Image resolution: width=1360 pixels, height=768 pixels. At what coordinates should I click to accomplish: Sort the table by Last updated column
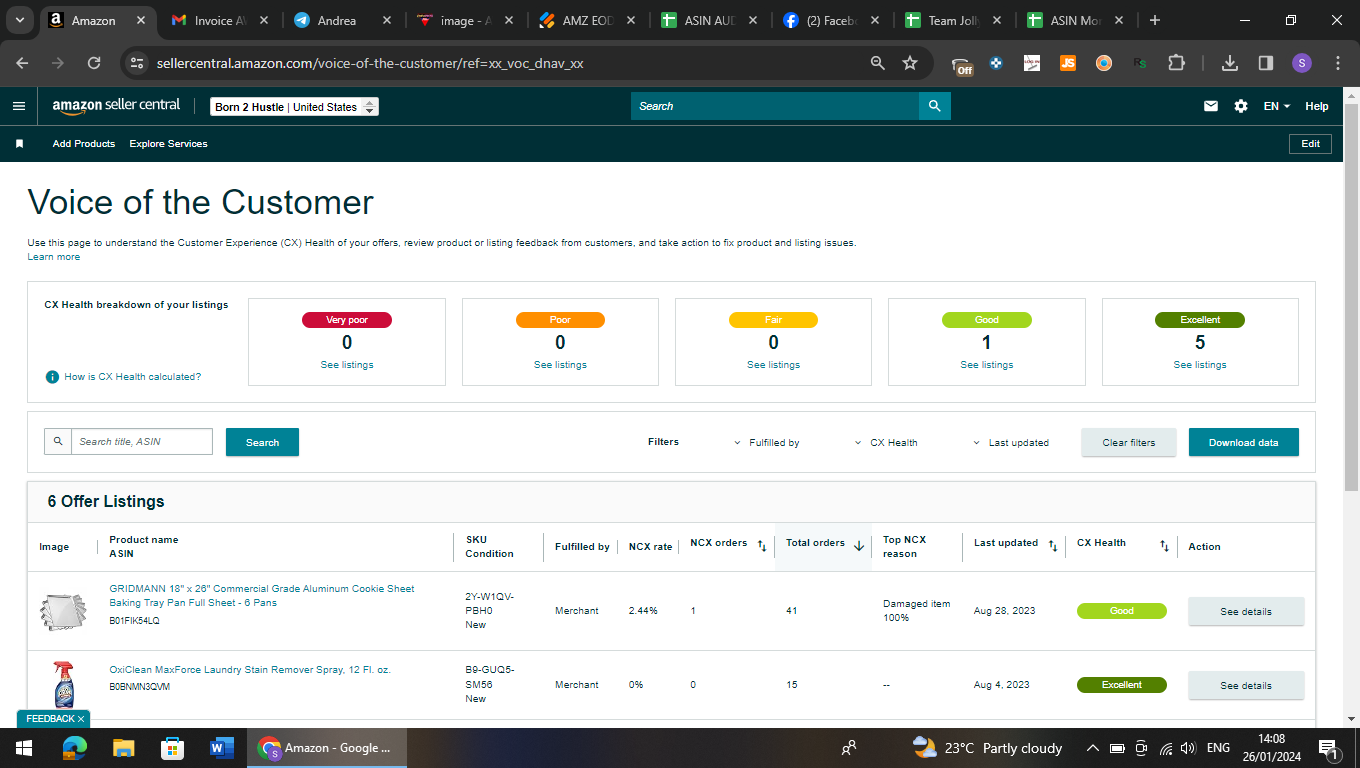click(1053, 546)
